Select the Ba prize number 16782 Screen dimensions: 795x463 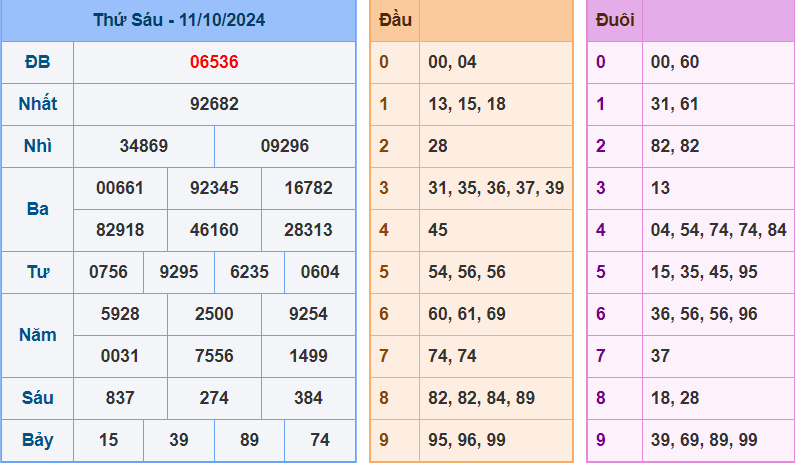point(308,188)
